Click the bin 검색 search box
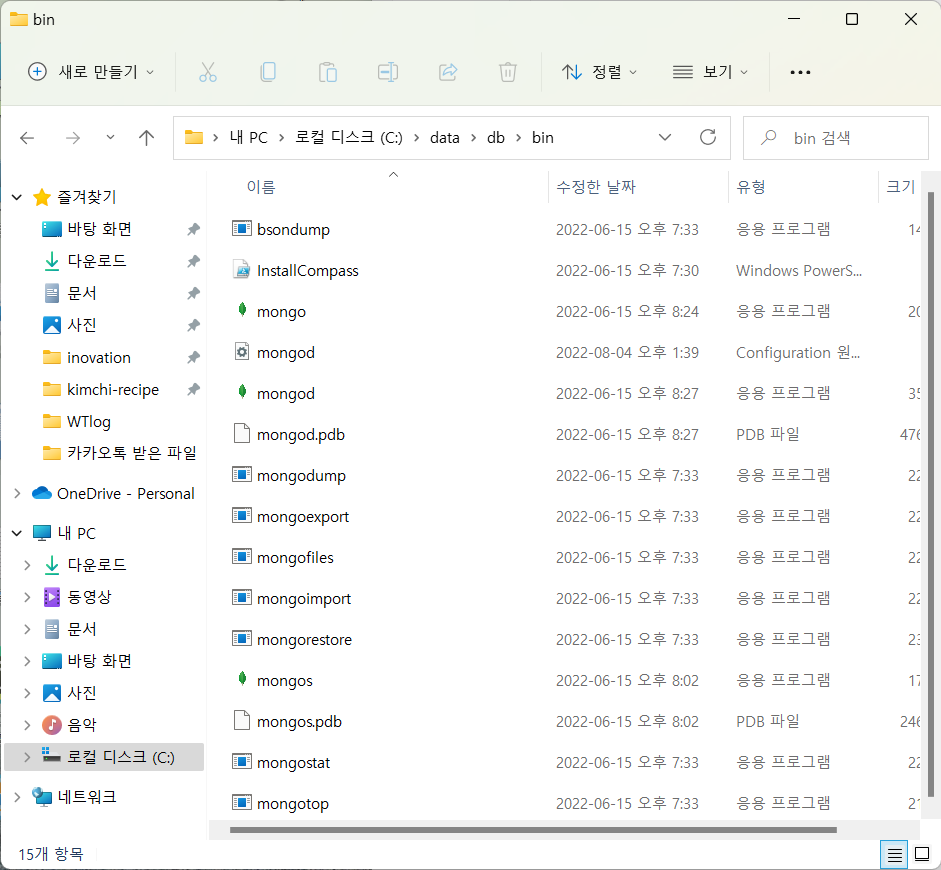Screen dimensions: 941x870 (835, 138)
